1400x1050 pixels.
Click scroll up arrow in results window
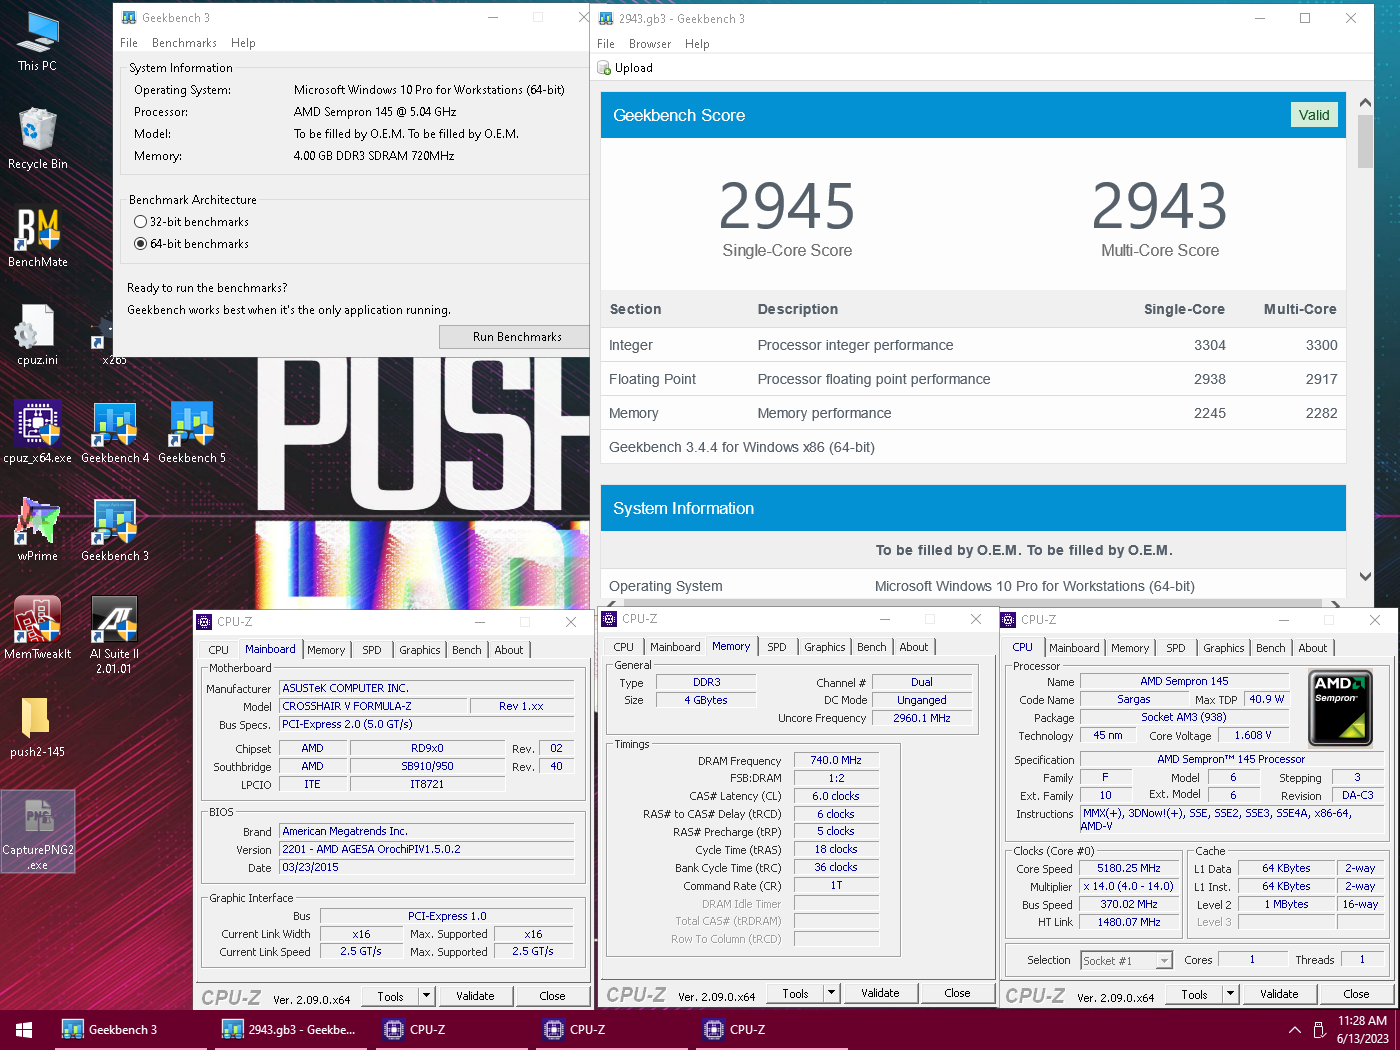pos(1366,103)
